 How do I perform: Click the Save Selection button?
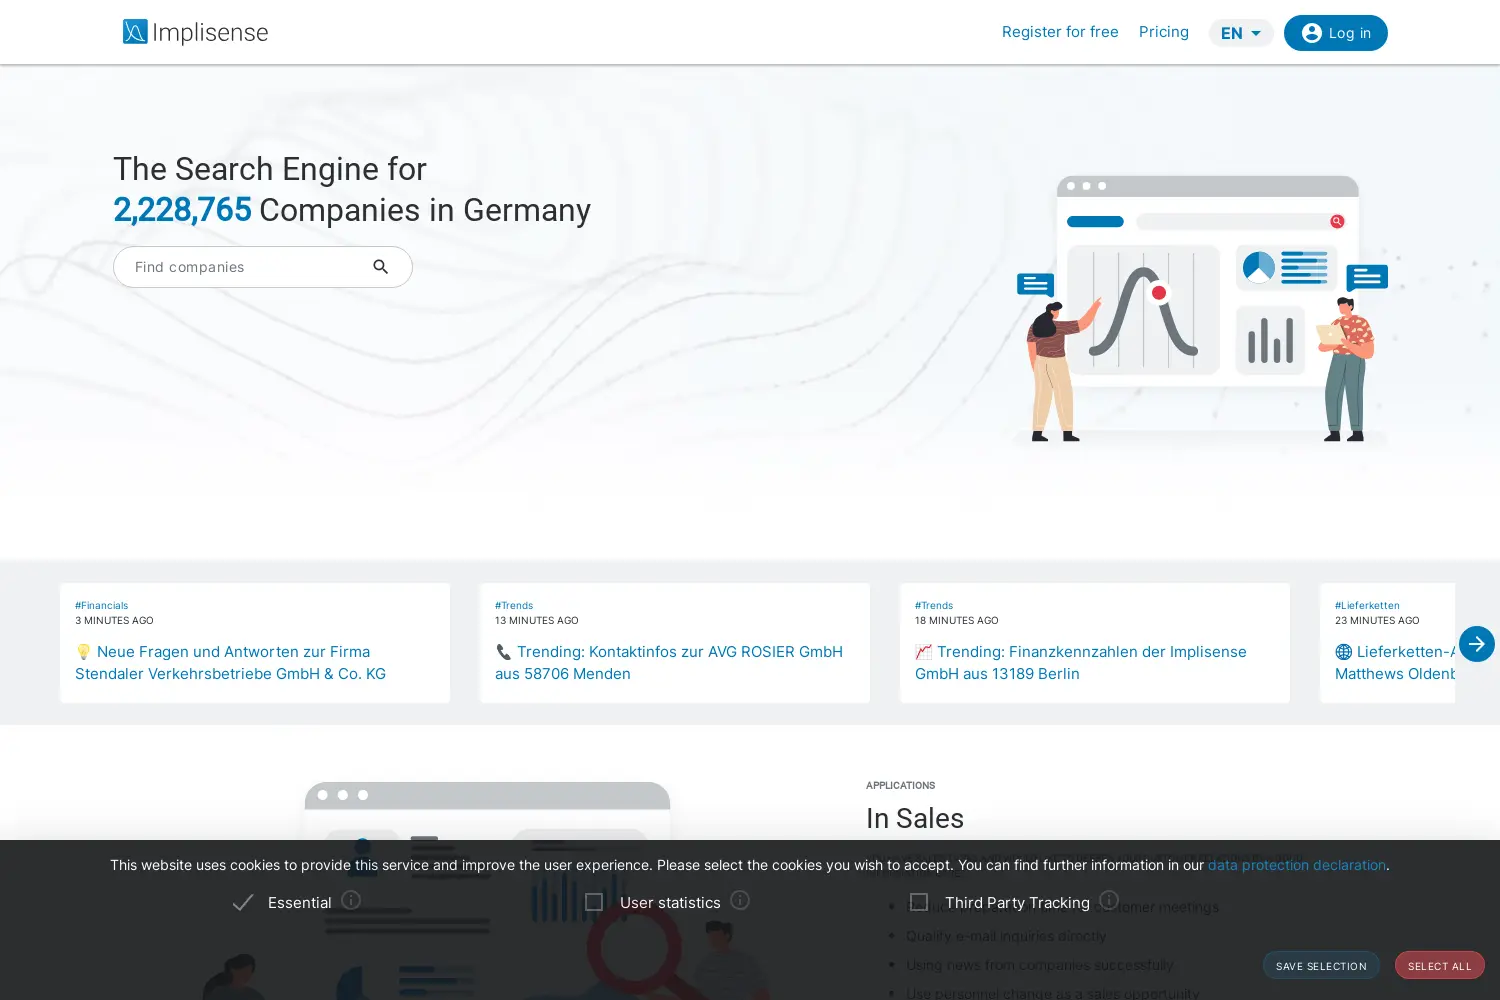(x=1321, y=965)
